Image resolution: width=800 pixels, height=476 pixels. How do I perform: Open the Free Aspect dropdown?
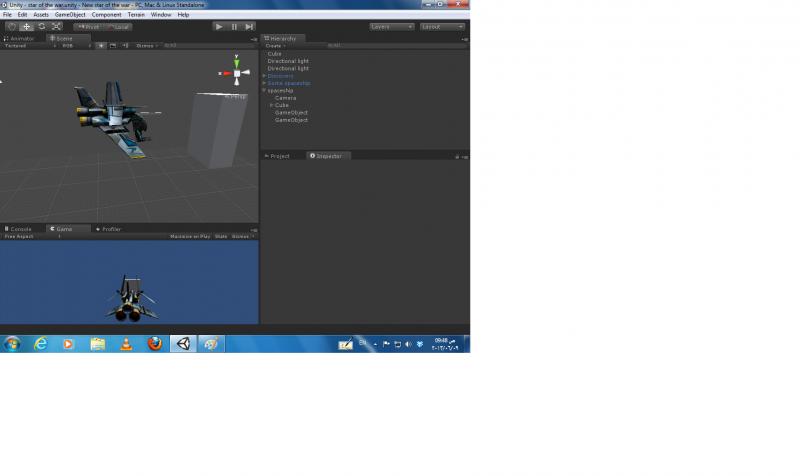[x=32, y=237]
